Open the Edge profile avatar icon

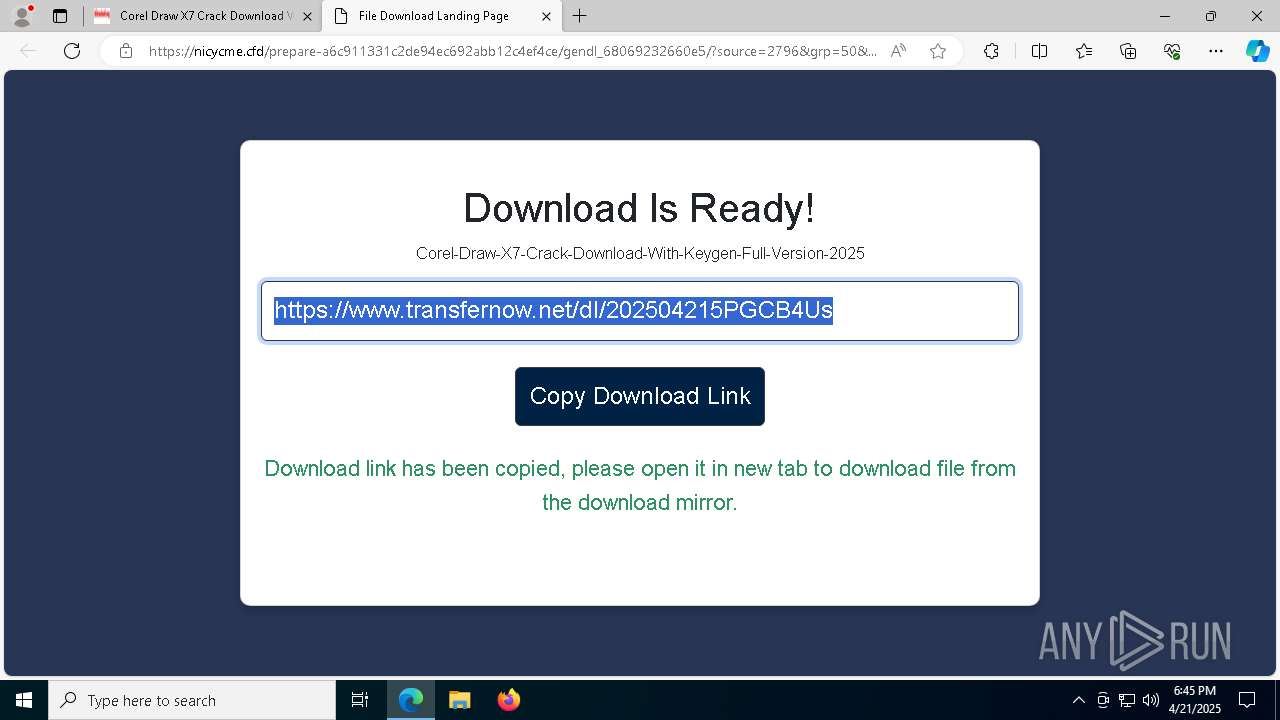(22, 16)
